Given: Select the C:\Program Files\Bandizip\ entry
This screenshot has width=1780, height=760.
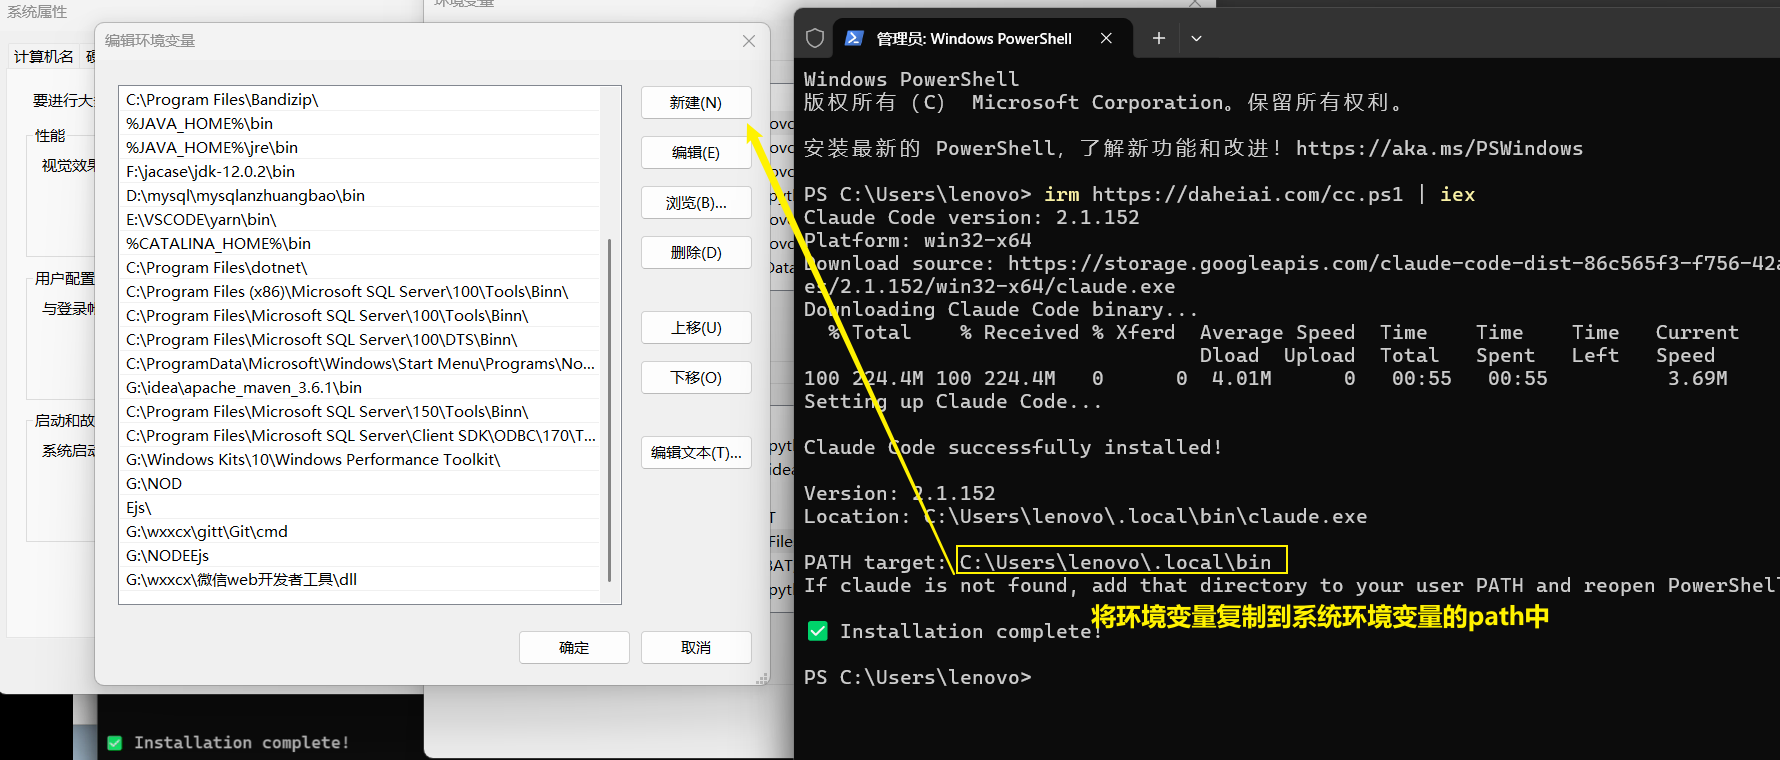Looking at the screenshot, I should 360,100.
